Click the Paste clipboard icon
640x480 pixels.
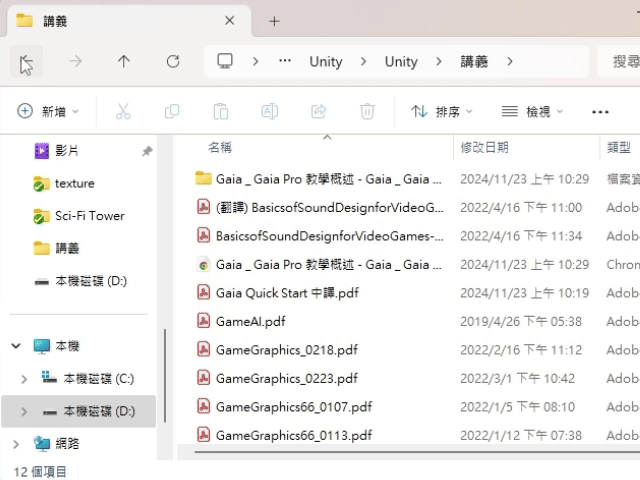[221, 112]
